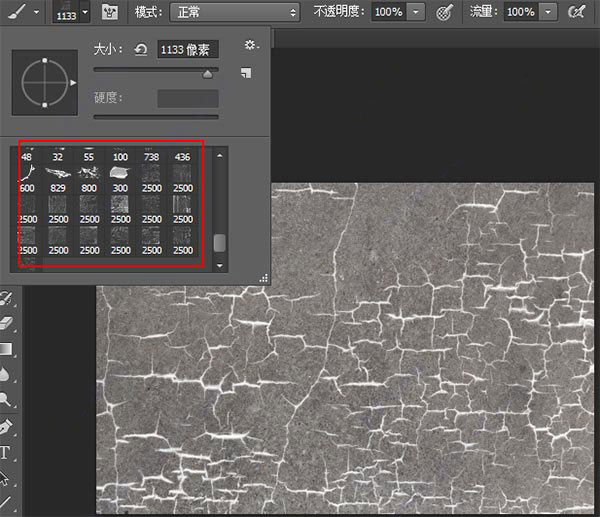Pick the Path Selection arrow tool
The height and width of the screenshot is (517, 600).
[x=6, y=478]
